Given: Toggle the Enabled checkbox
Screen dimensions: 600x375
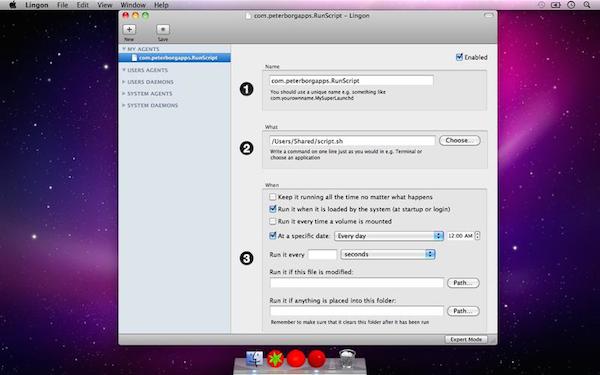Looking at the screenshot, I should pos(460,57).
